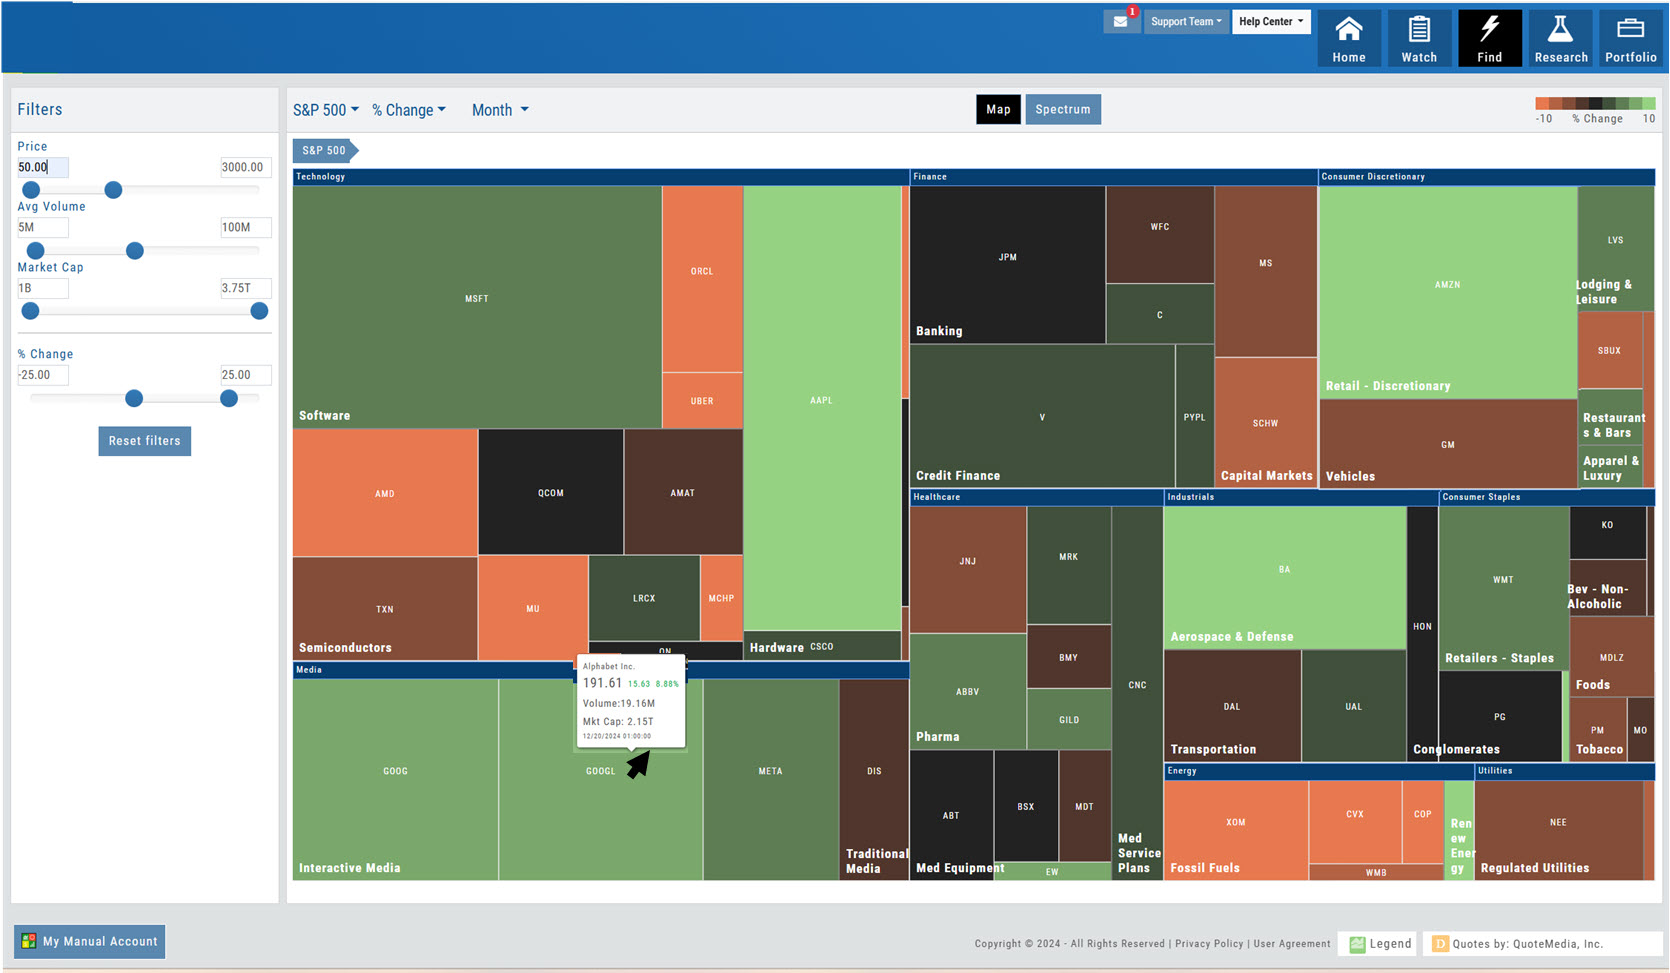Select the Find lightning icon
This screenshot has width=1670, height=973.
(x=1489, y=39)
